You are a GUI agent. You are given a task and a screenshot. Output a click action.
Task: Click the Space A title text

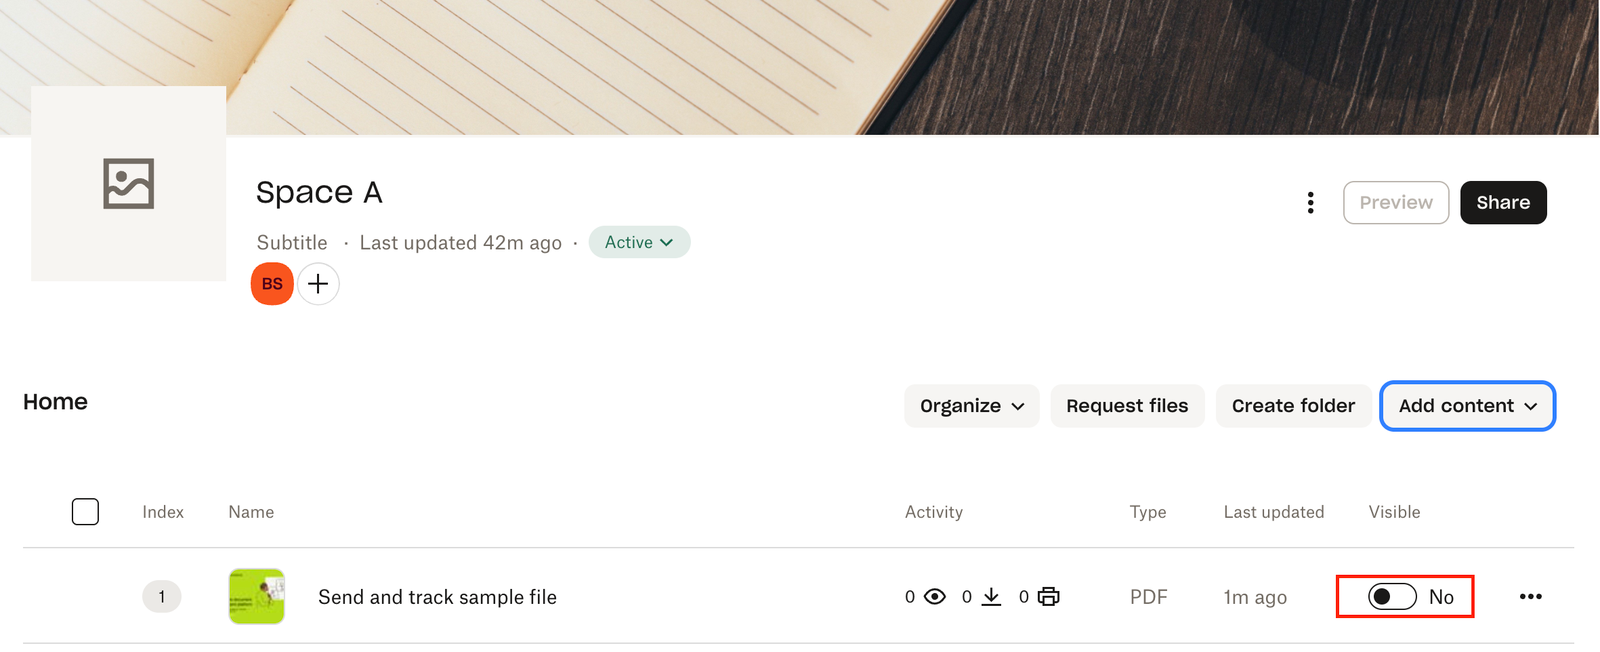319,192
